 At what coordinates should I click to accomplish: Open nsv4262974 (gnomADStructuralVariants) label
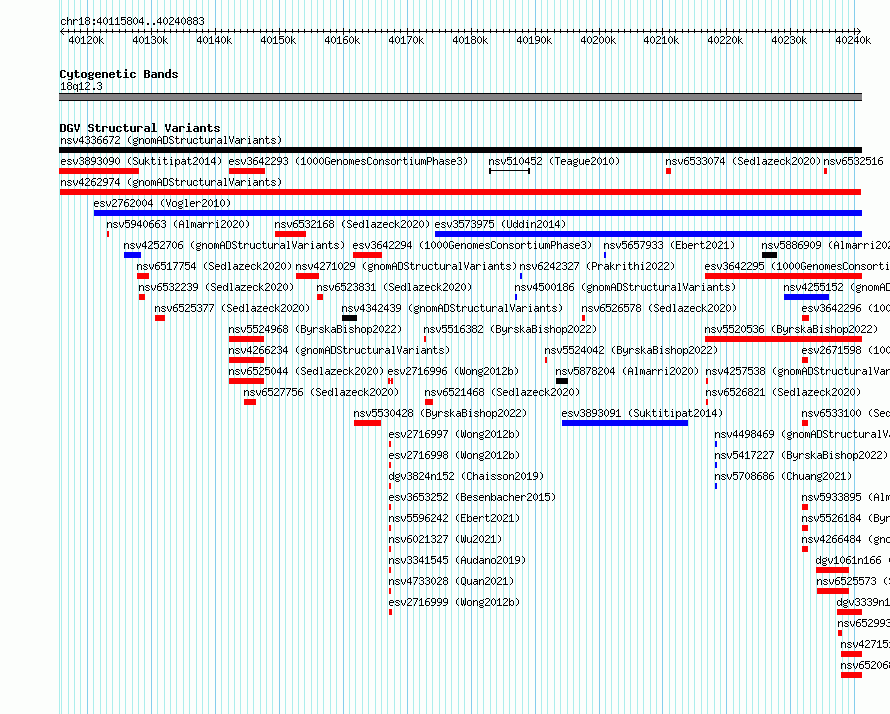tap(171, 182)
